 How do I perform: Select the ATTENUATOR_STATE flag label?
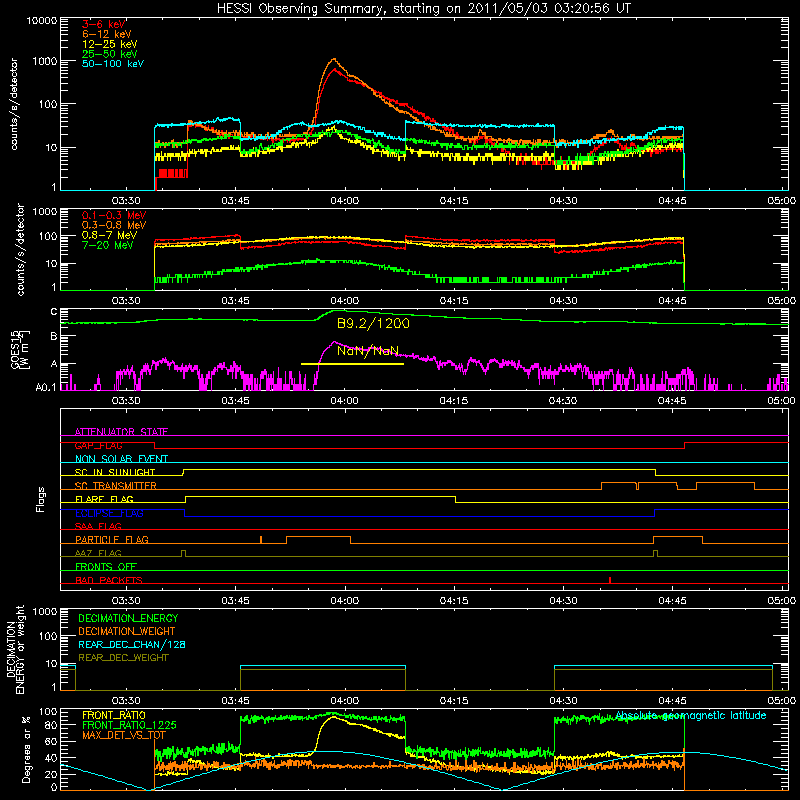[121, 432]
